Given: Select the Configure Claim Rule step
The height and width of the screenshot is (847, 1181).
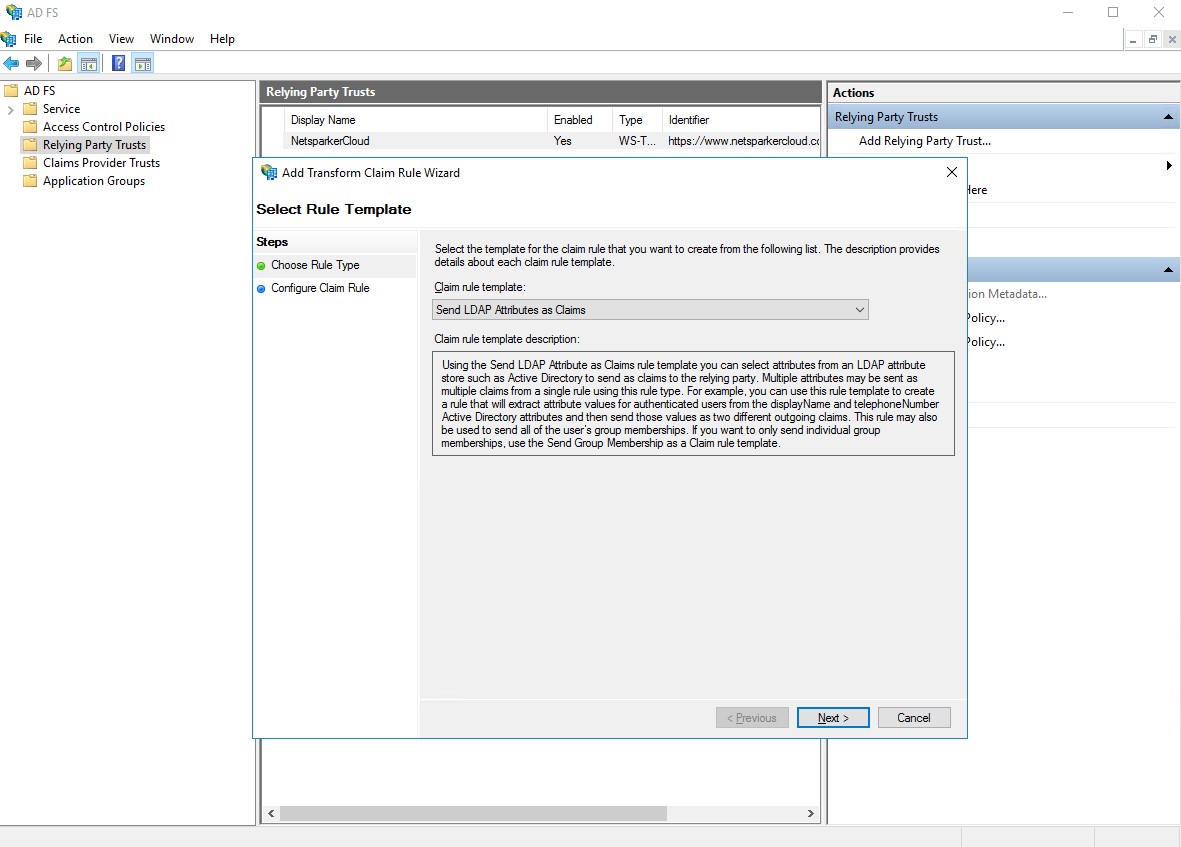Looking at the screenshot, I should point(320,288).
